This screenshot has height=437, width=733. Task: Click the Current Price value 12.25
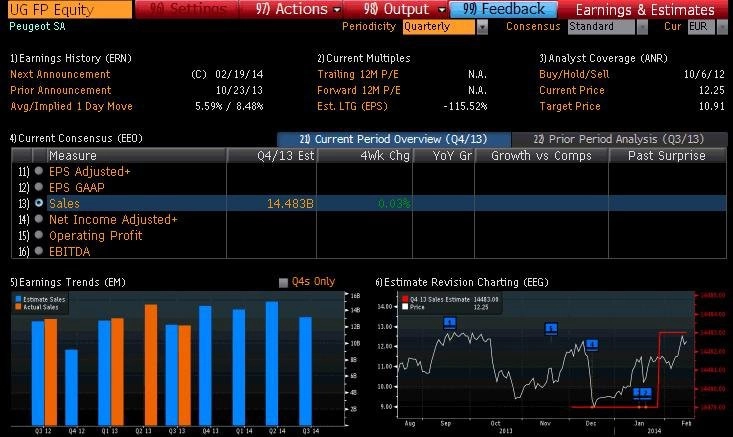click(x=711, y=90)
